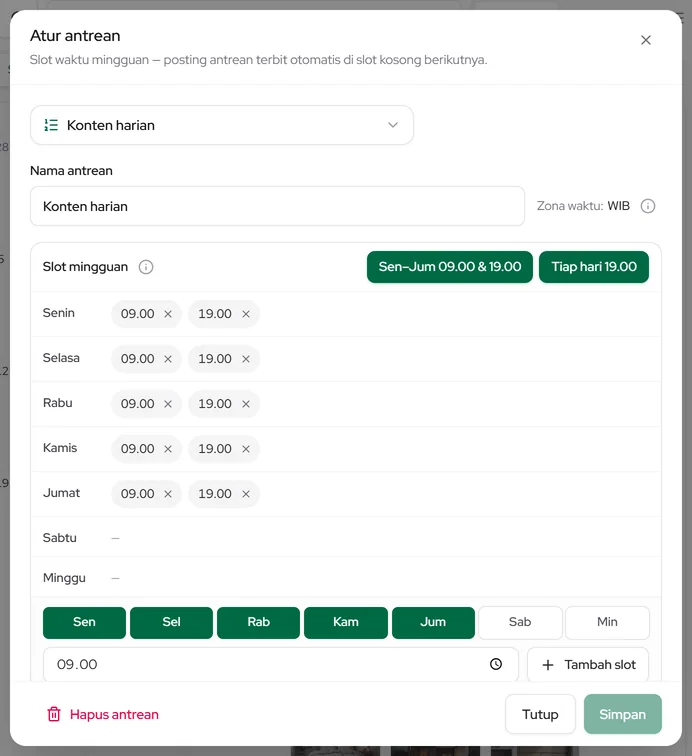
Task: Click the Nama antrean text field
Action: point(277,206)
